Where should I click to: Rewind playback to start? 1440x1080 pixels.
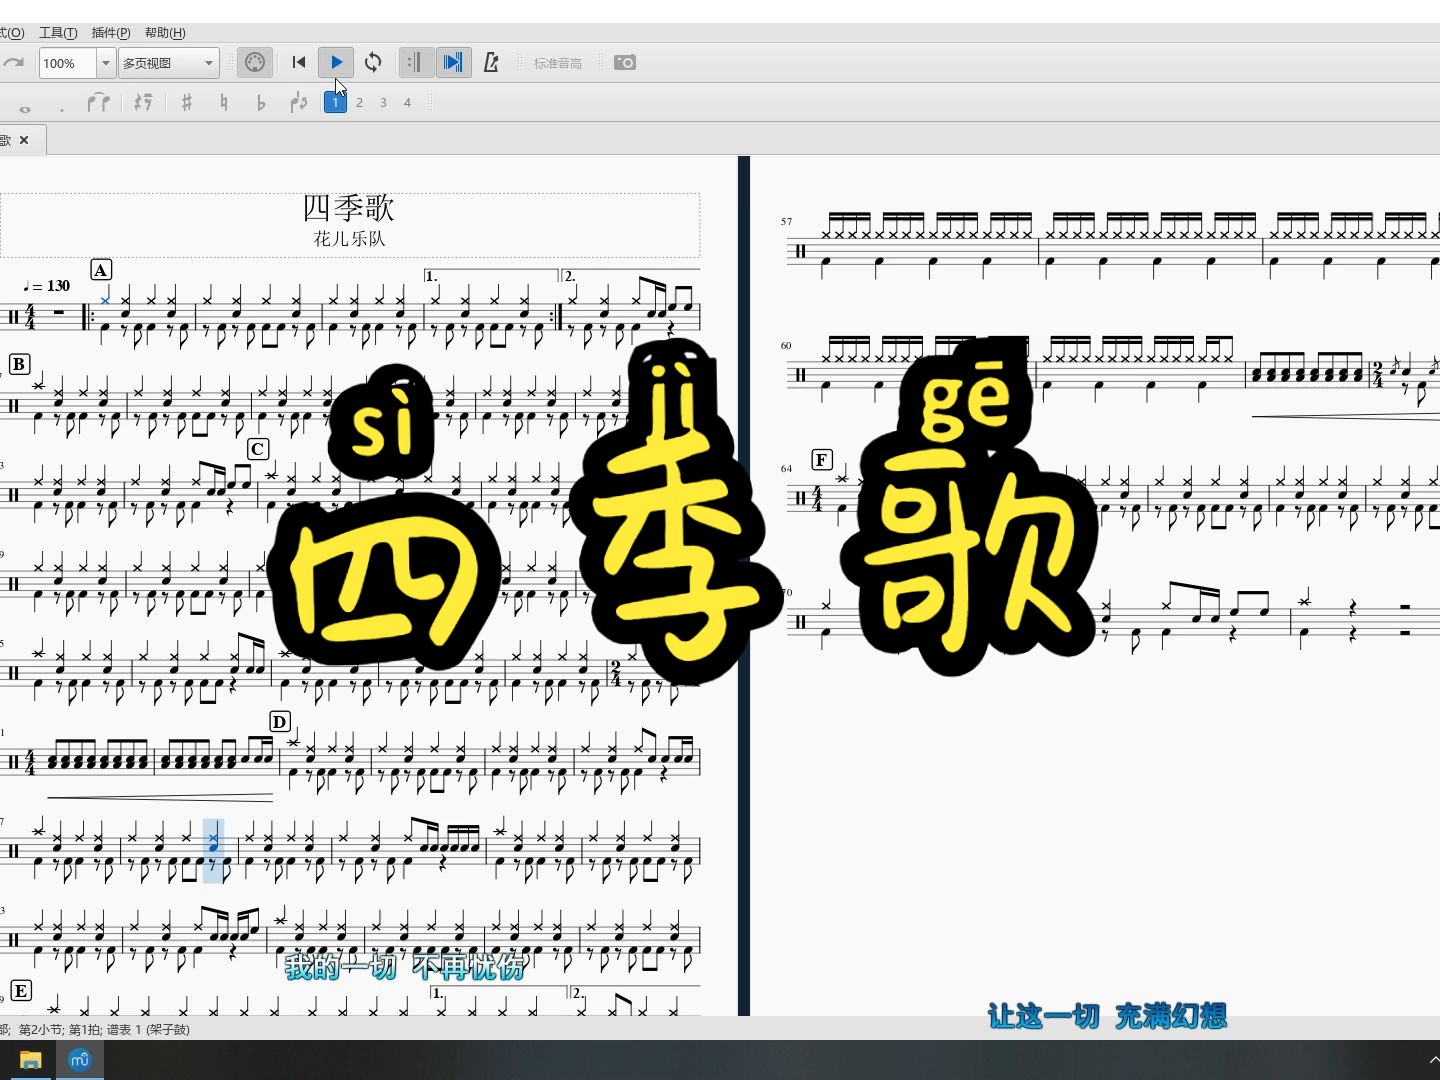[299, 62]
